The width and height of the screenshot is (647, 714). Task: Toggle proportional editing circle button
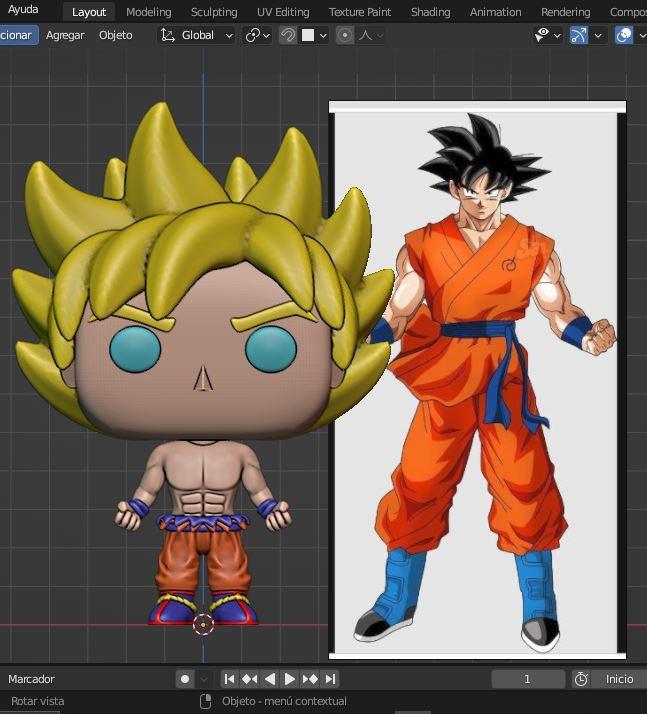345,35
